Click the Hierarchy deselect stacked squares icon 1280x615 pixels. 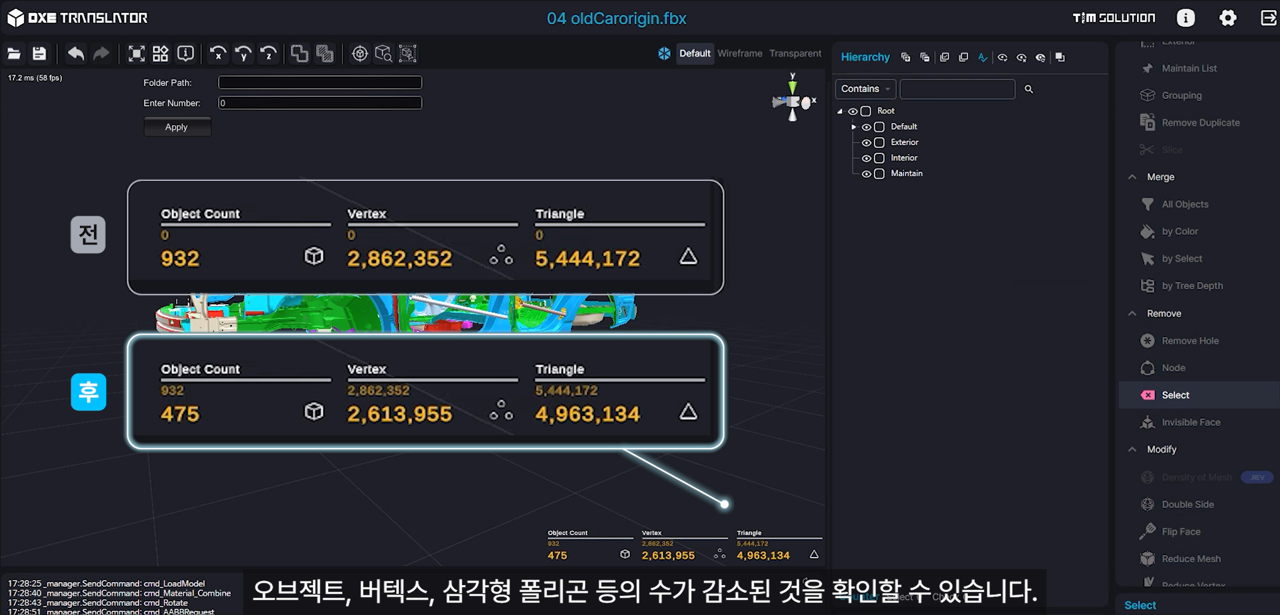coord(963,58)
